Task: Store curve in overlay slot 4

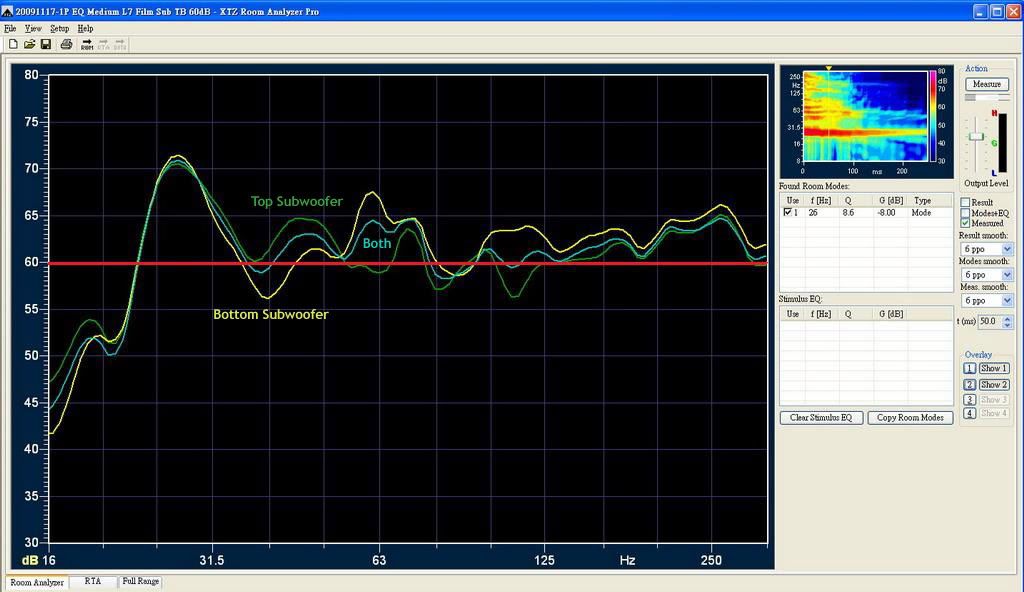Action: 969,413
